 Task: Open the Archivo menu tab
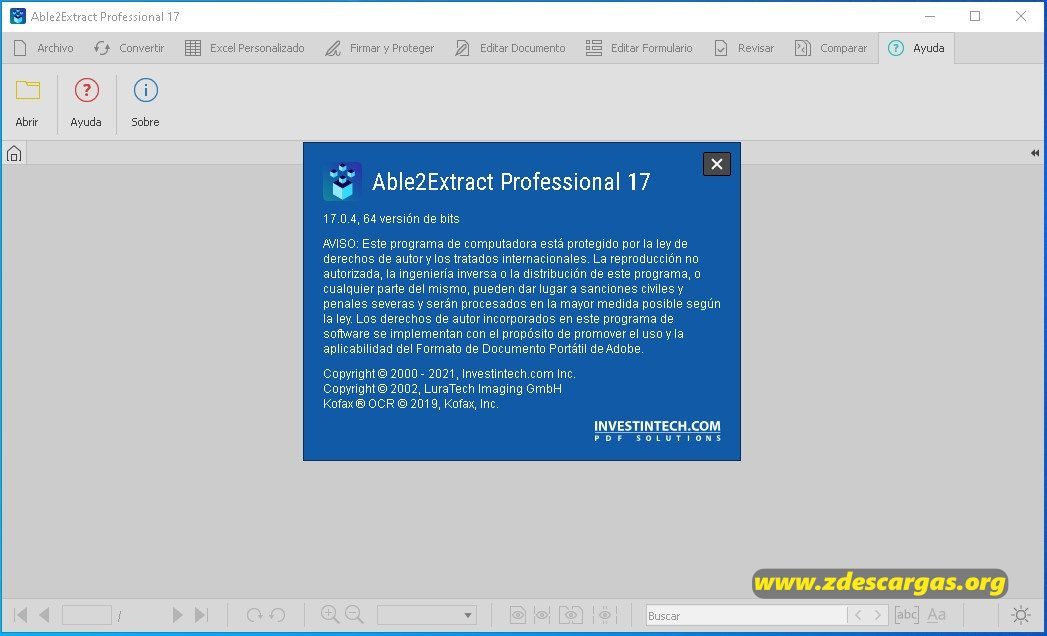(44, 48)
